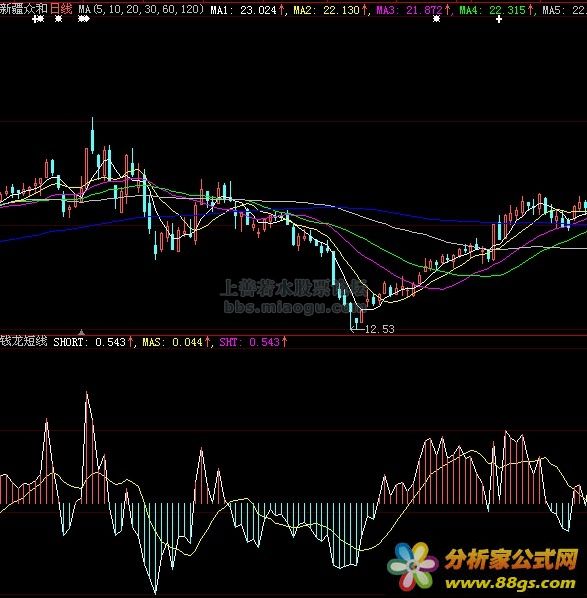Screen dimensions: 587x598
Task: Click the 12.53 low price label
Action: click(x=380, y=329)
